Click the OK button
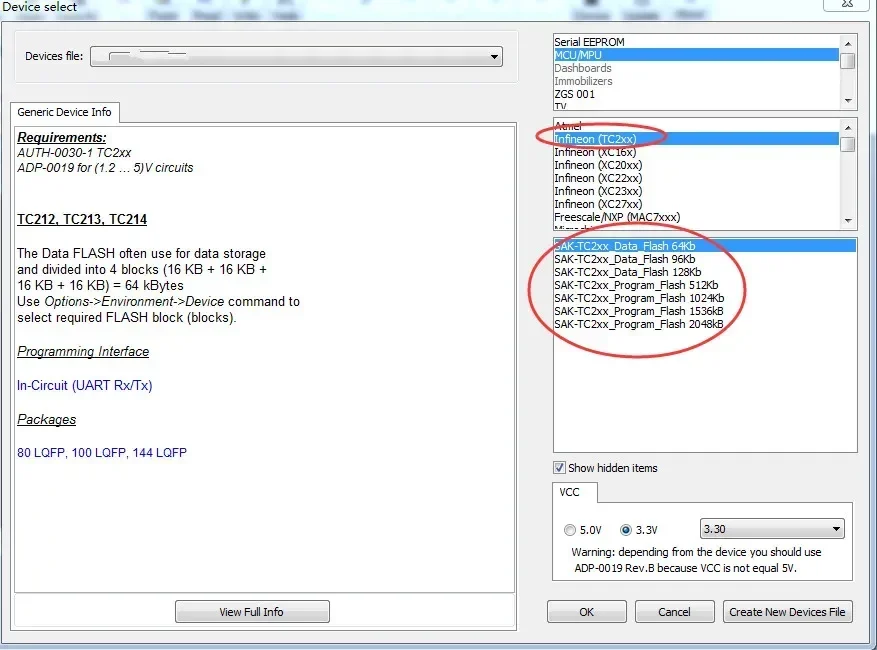 click(587, 612)
